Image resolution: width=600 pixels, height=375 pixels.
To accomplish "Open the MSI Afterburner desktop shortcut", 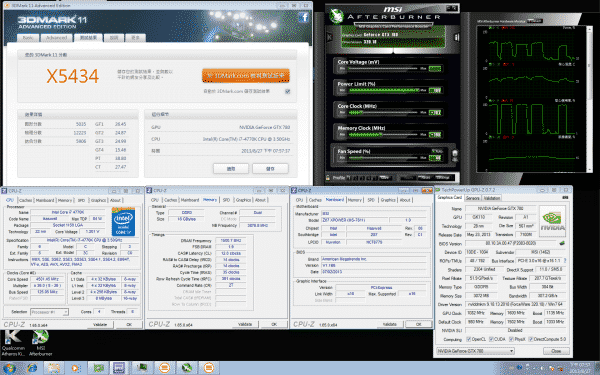I will tap(41, 342).
